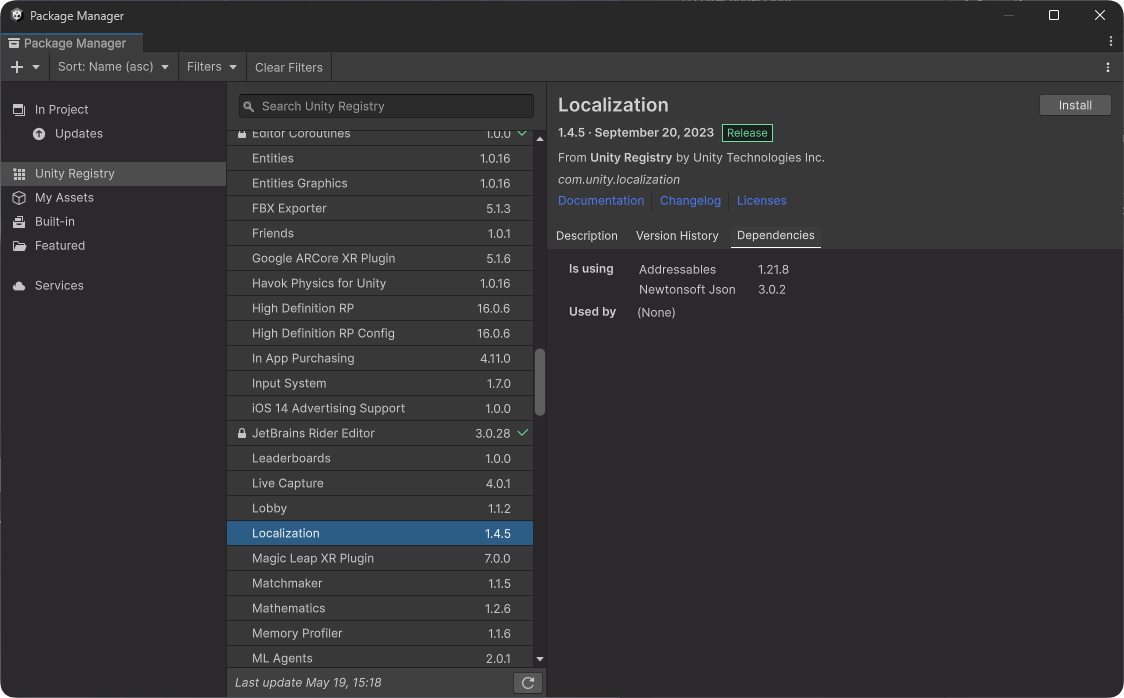Select the Package Manager window tab
This screenshot has width=1124, height=698.
[x=72, y=43]
